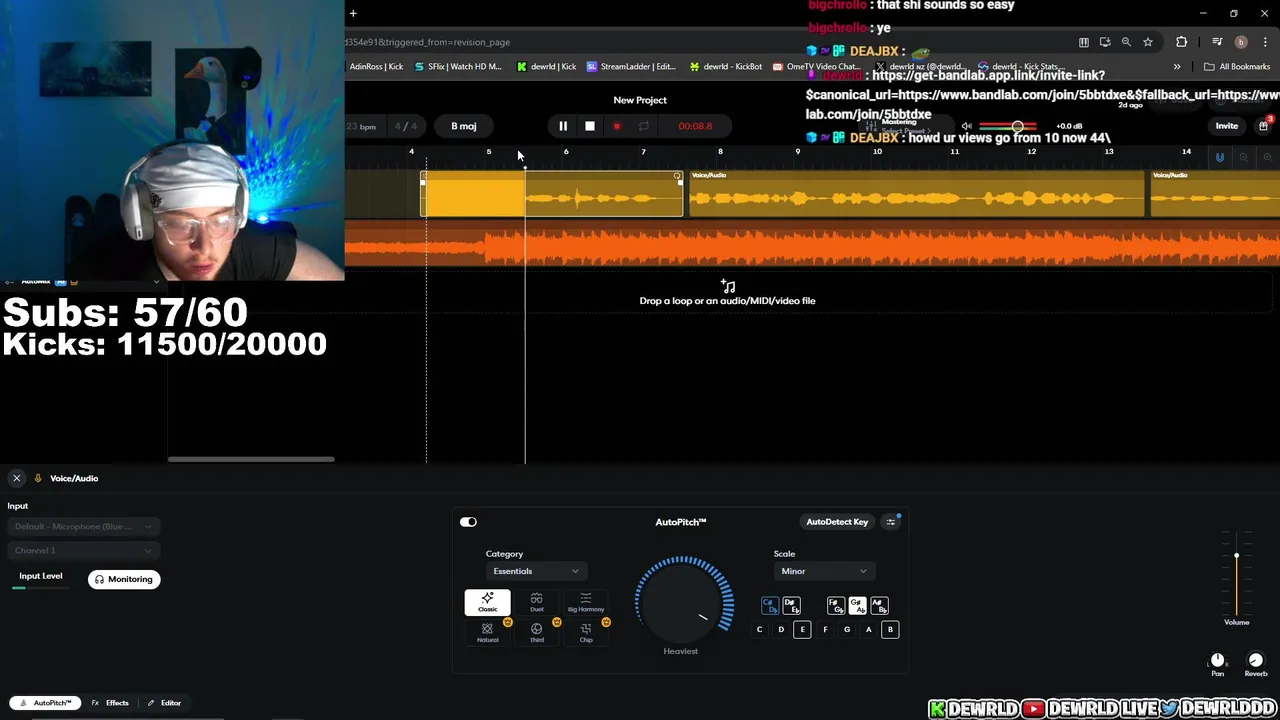This screenshot has height=720, width=1280.
Task: Toggle the A#/Bb note key
Action: click(x=879, y=606)
